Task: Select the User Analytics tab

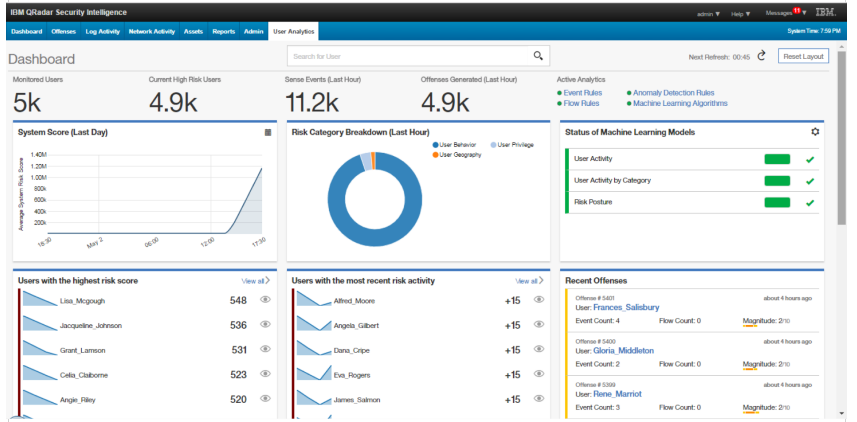Action: (x=294, y=32)
